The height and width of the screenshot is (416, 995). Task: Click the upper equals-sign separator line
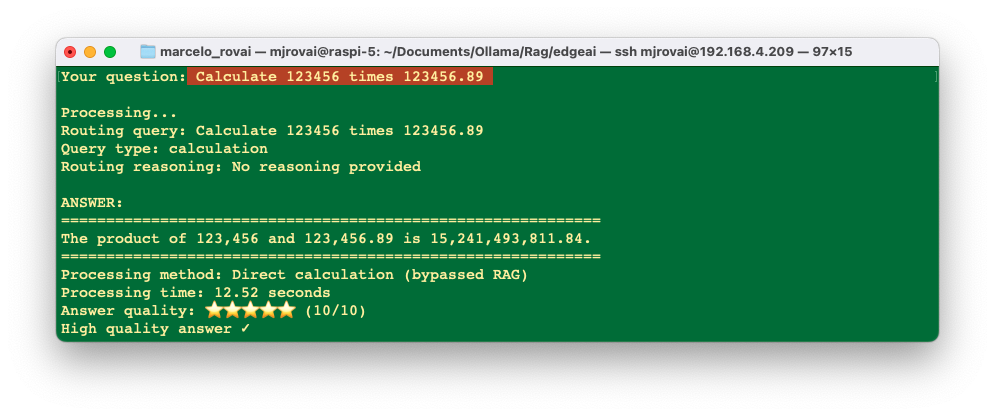coord(331,221)
